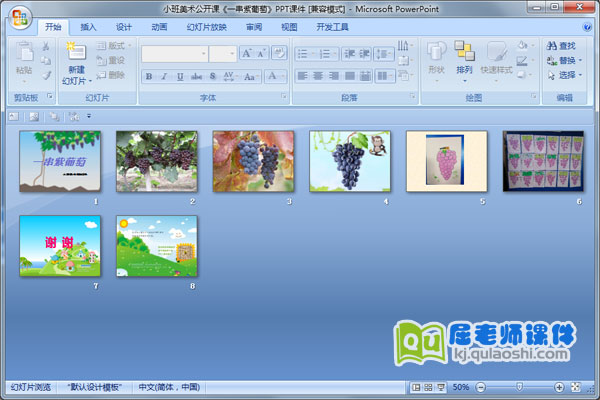
Task: Open the font size combo box
Action: pos(223,54)
